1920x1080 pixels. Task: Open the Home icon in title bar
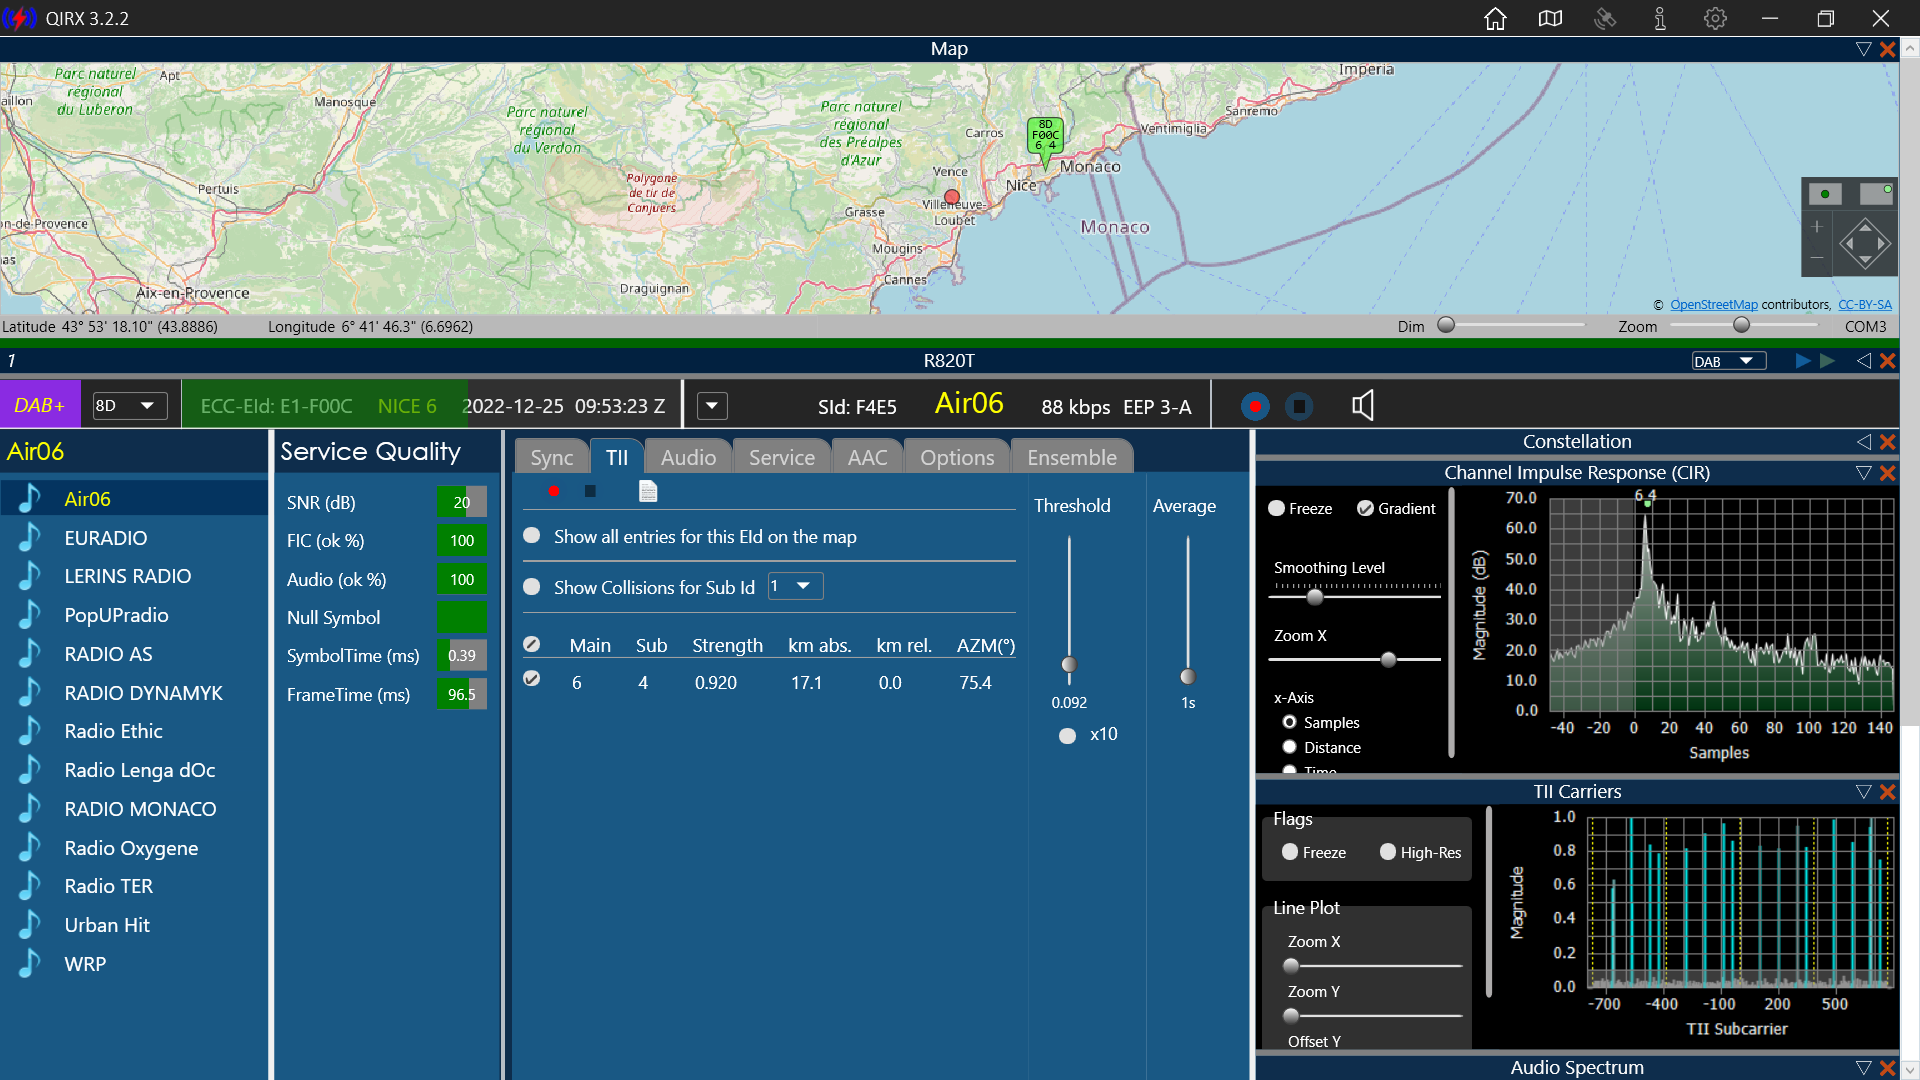click(x=1495, y=18)
